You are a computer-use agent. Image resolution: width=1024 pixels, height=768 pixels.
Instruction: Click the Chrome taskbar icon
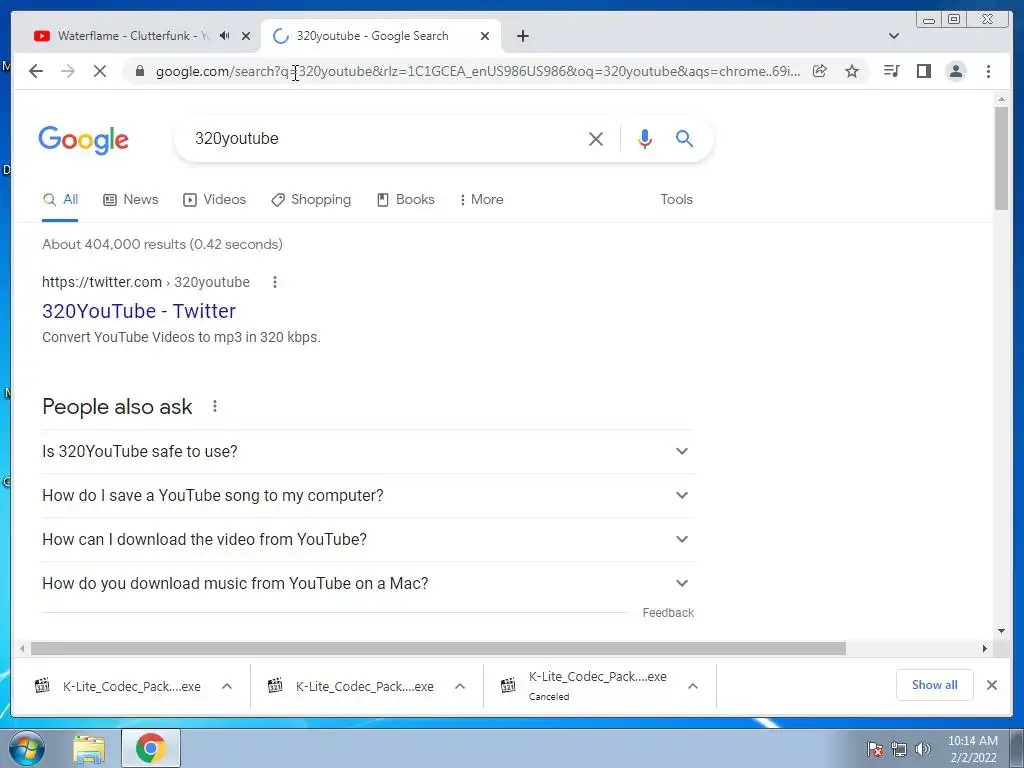point(151,748)
